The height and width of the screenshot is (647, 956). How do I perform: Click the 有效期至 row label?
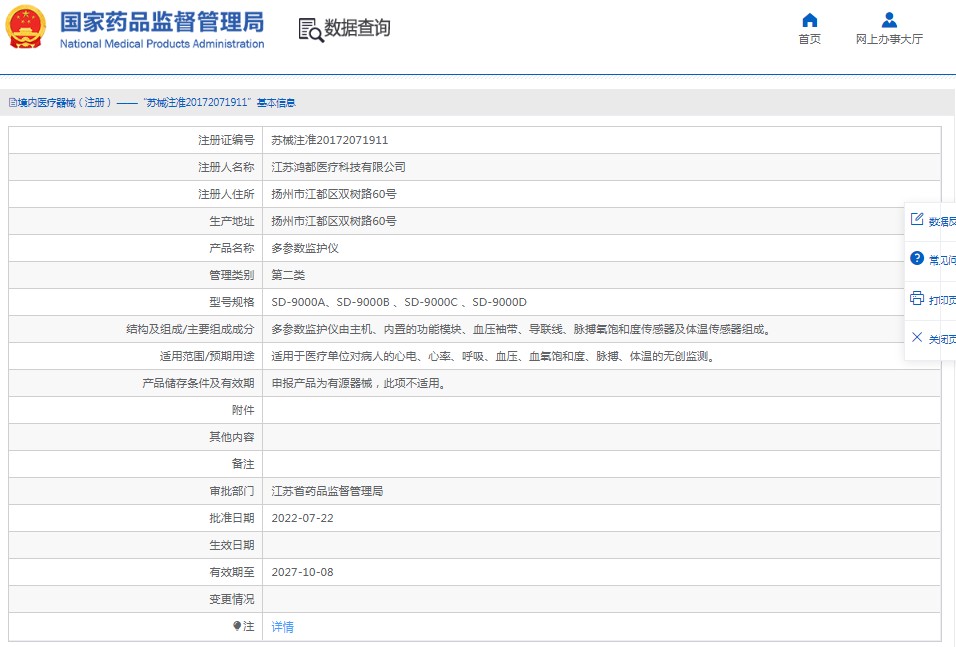coord(232,572)
